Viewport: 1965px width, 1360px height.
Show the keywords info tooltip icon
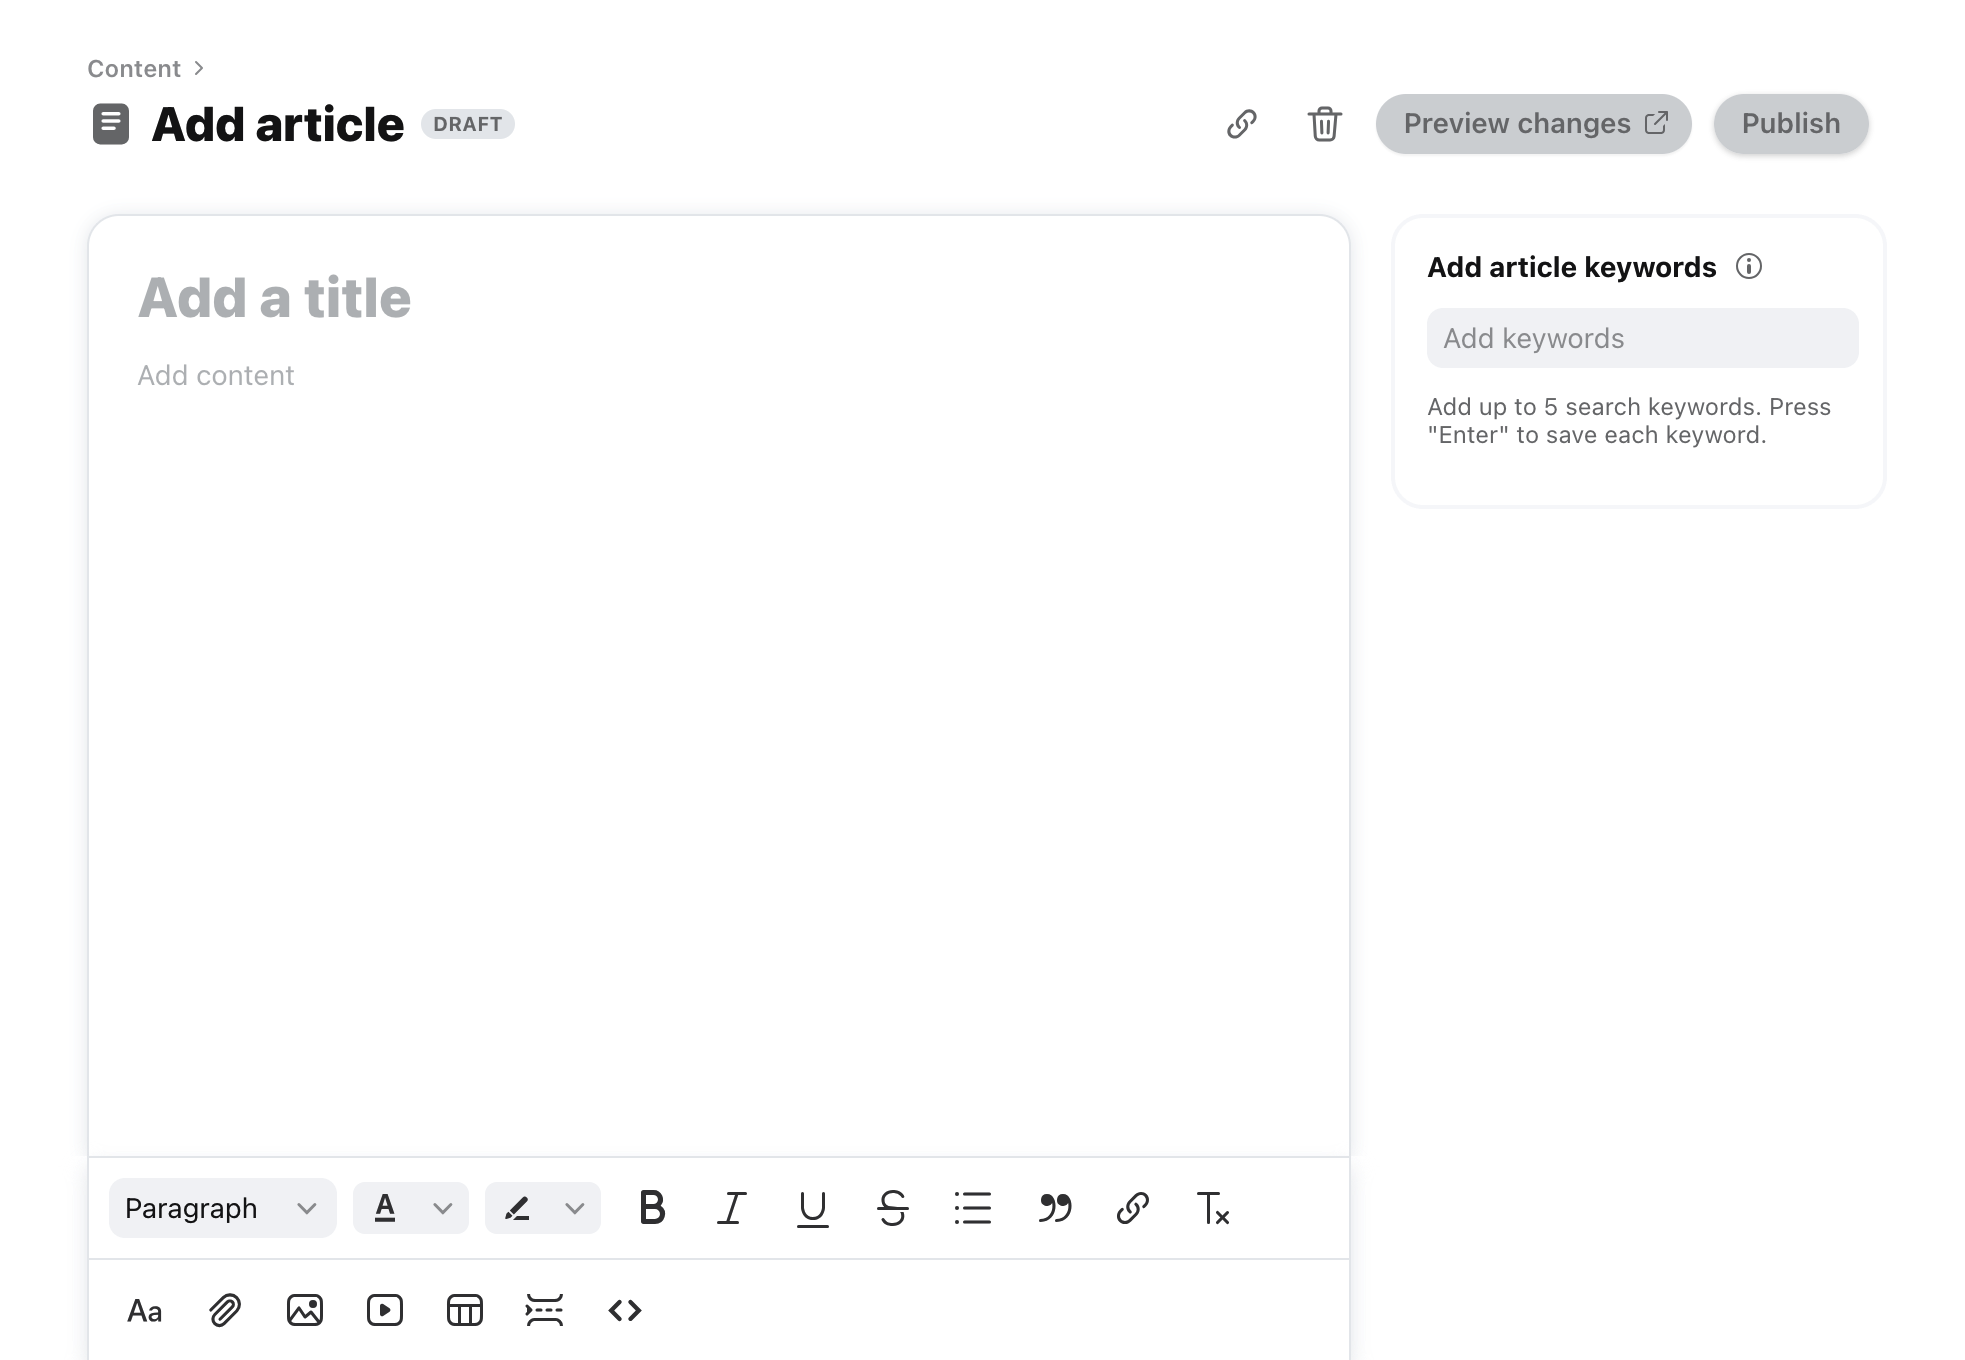tap(1748, 267)
